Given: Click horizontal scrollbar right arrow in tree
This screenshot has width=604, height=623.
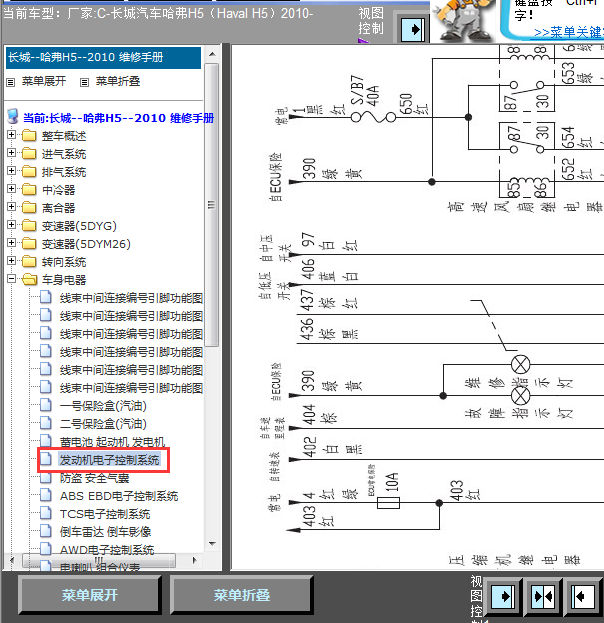Looking at the screenshot, I should [194, 560].
